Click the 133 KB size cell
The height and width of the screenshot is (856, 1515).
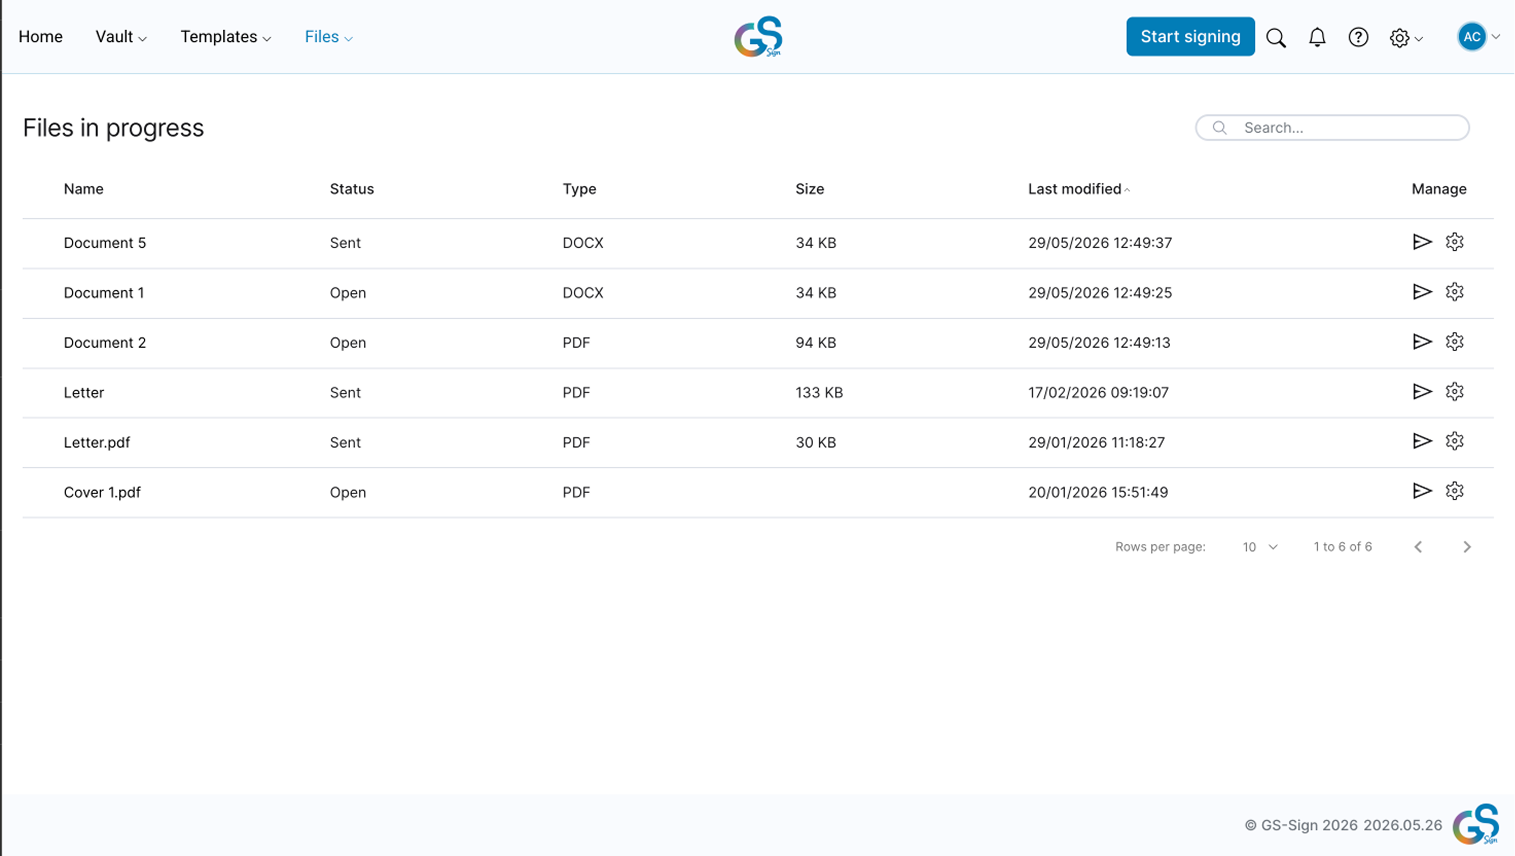[x=819, y=393]
